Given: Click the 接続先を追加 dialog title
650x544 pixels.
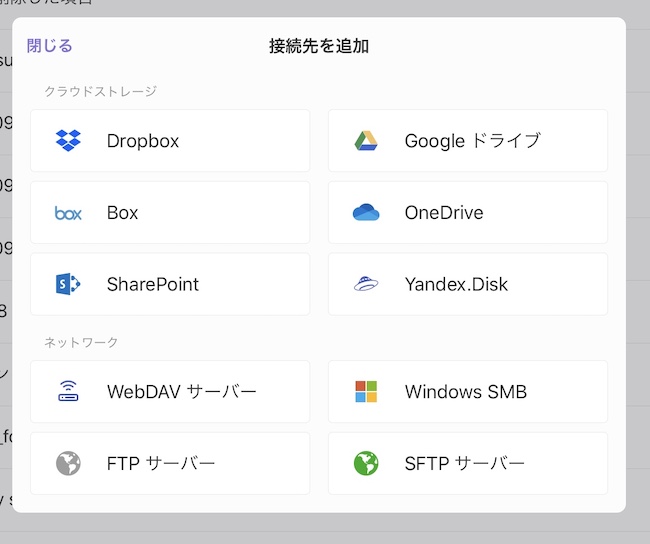Looking at the screenshot, I should click(319, 46).
